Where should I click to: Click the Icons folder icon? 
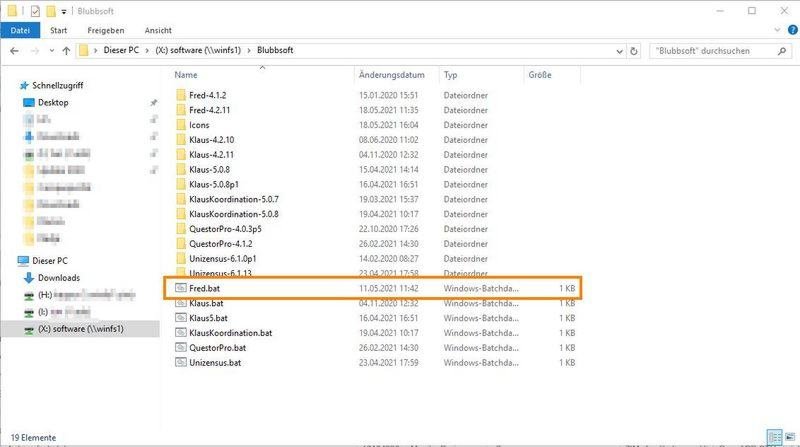coord(181,125)
